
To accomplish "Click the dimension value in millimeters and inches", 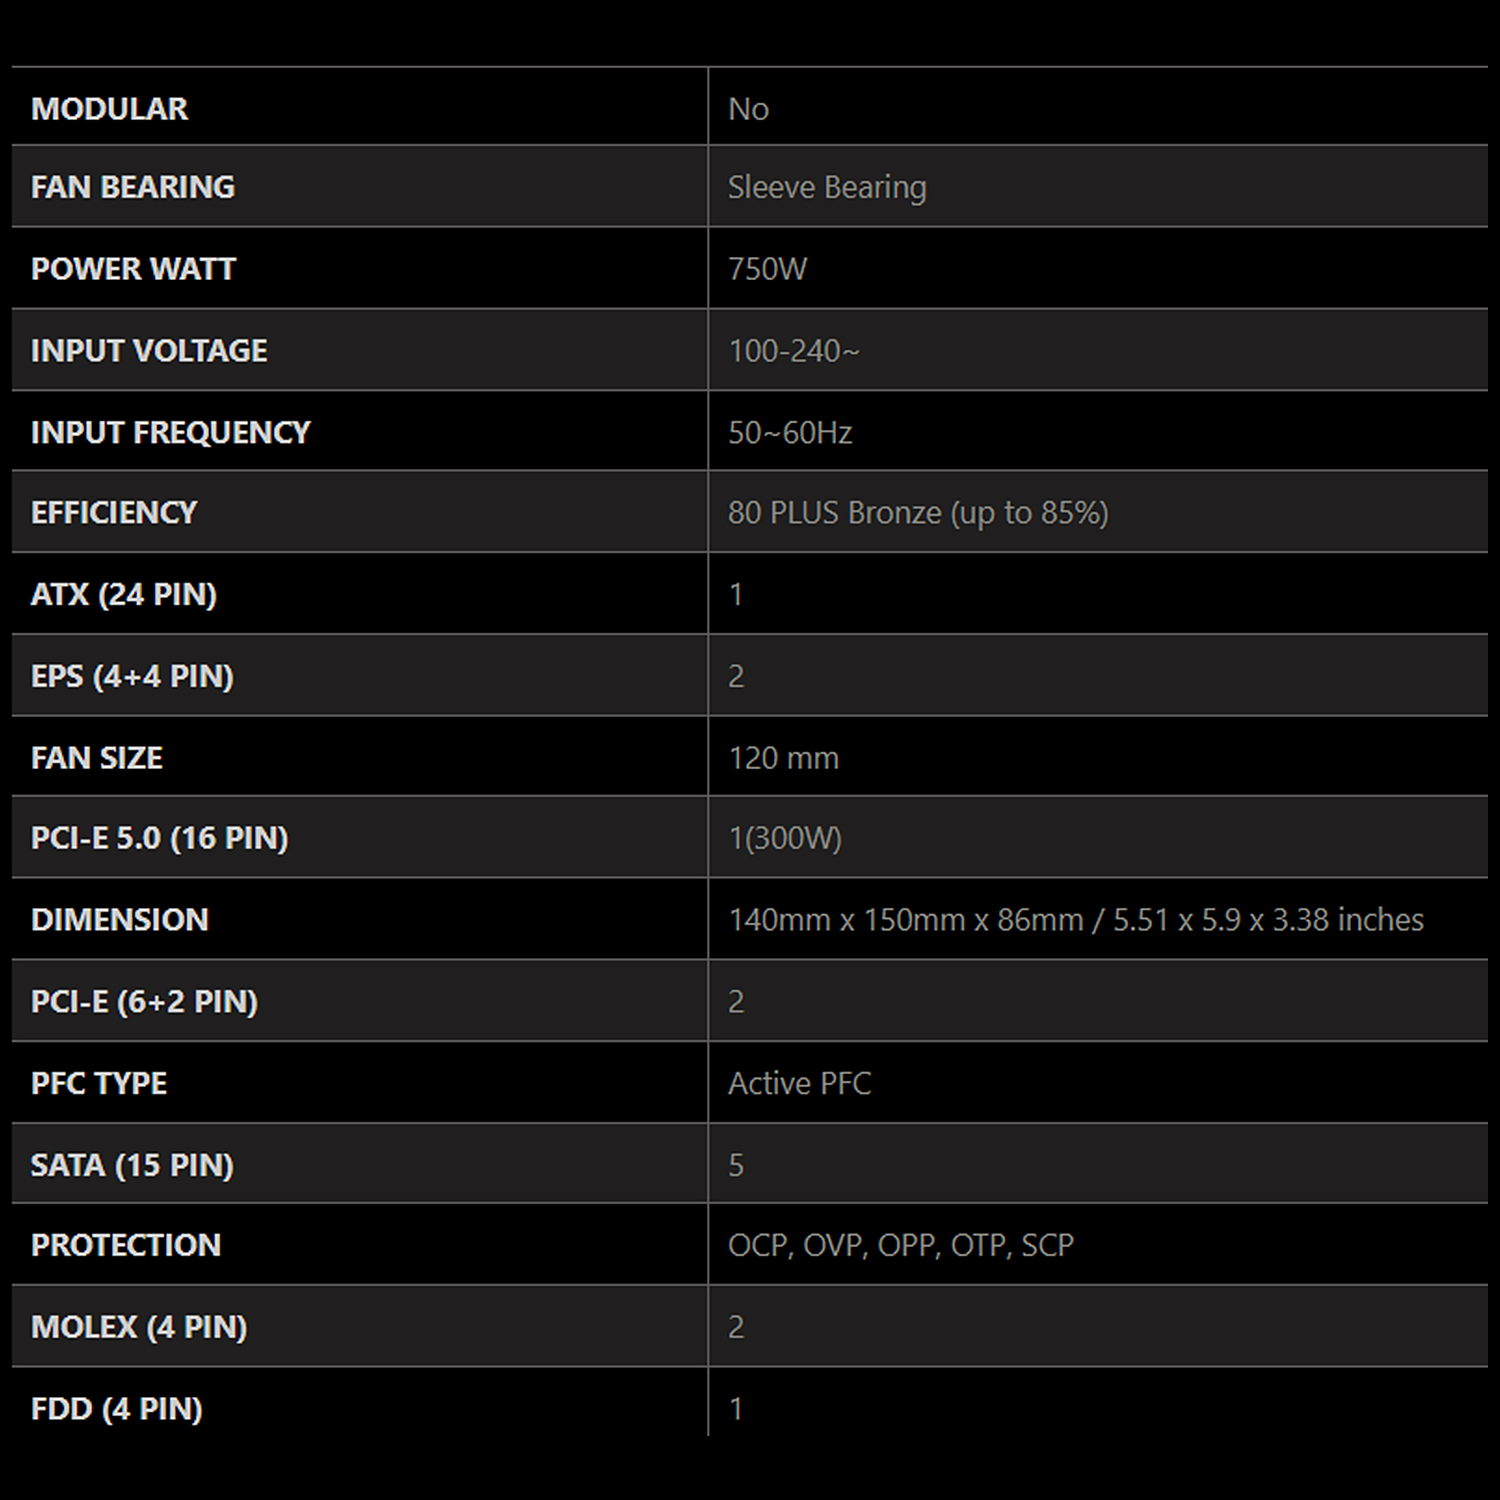I will tap(1075, 920).
